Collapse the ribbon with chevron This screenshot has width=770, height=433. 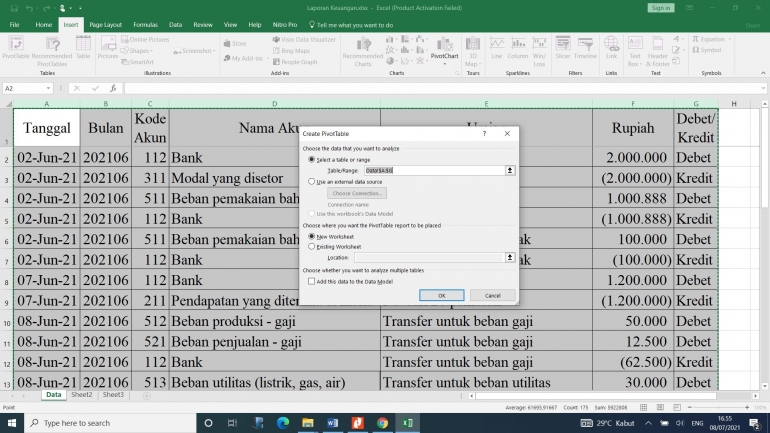click(763, 73)
